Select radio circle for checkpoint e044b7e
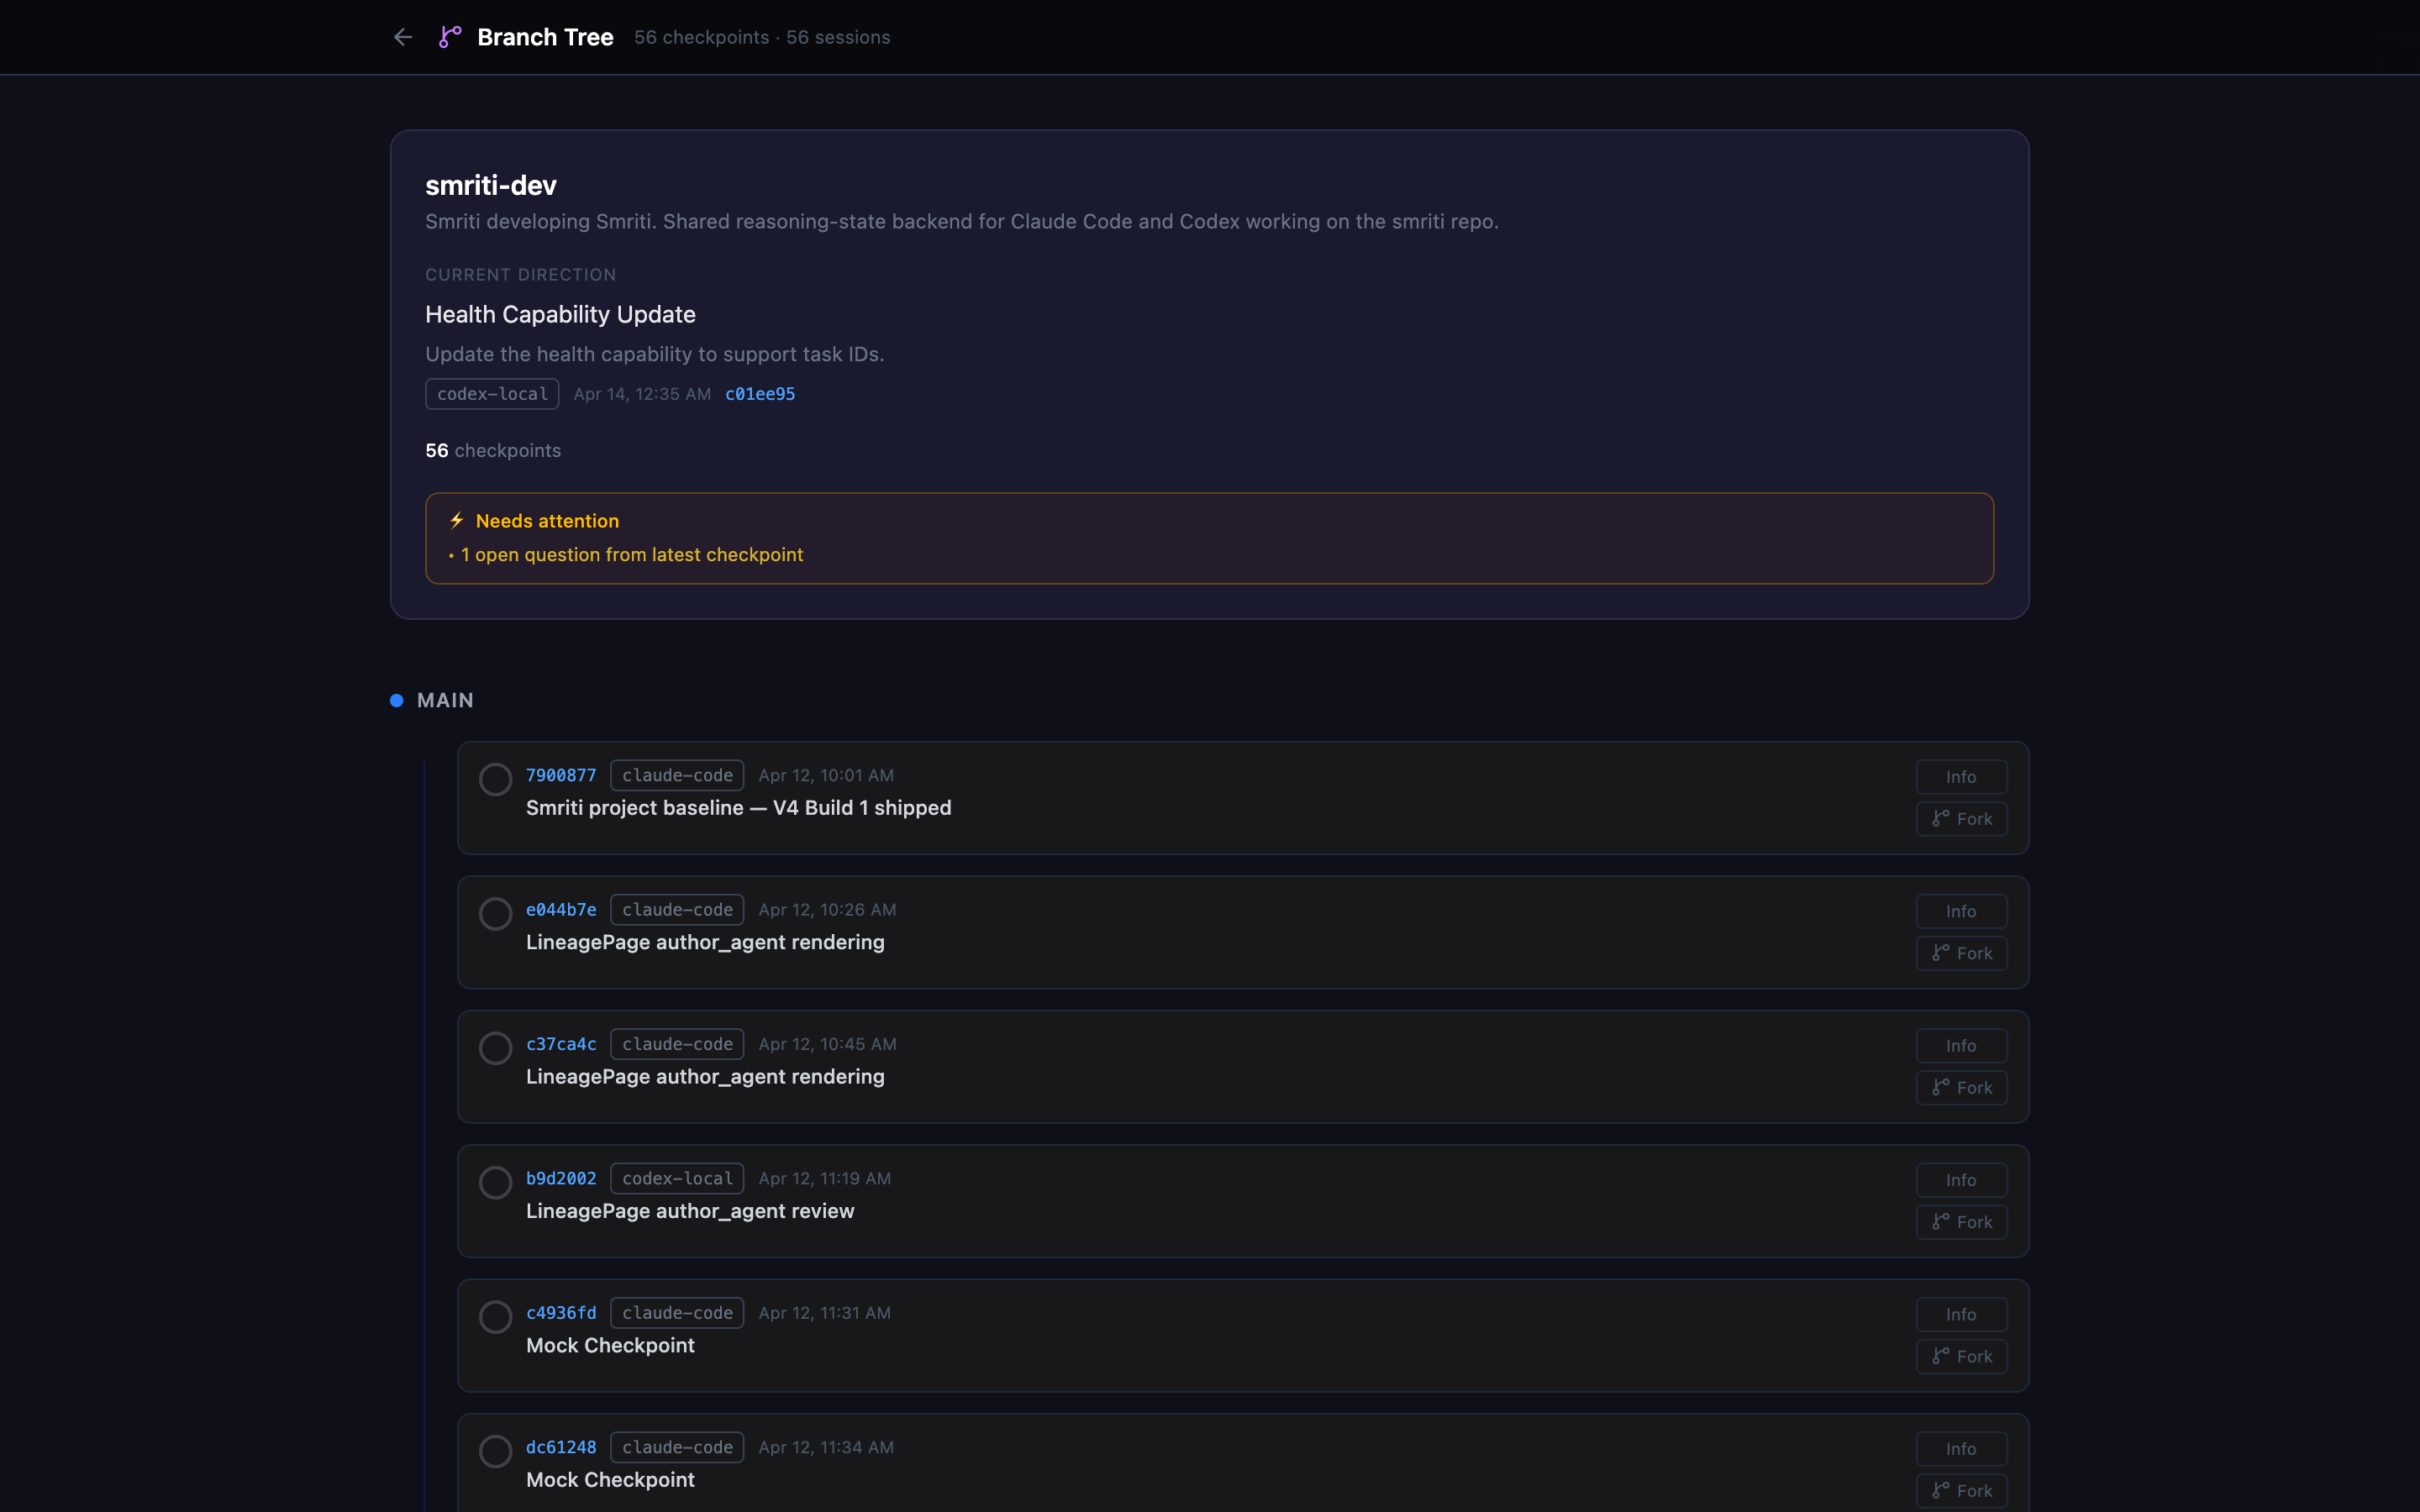The height and width of the screenshot is (1512, 2420). click(495, 913)
